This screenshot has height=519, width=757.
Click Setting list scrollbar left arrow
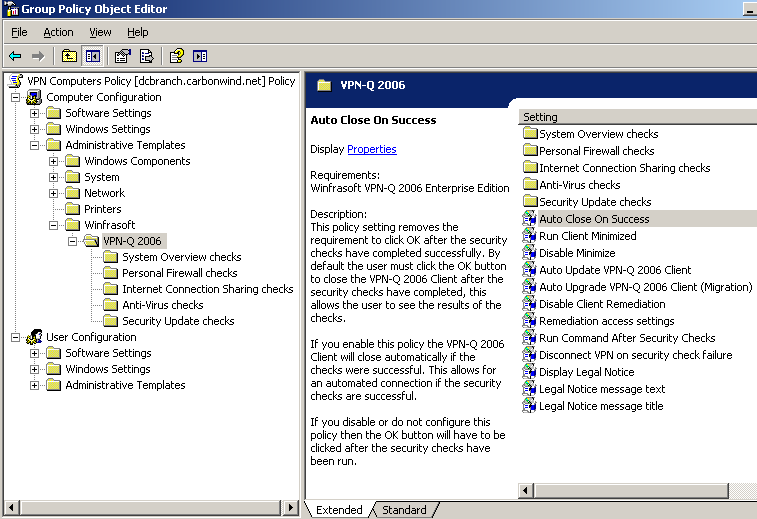(526, 491)
